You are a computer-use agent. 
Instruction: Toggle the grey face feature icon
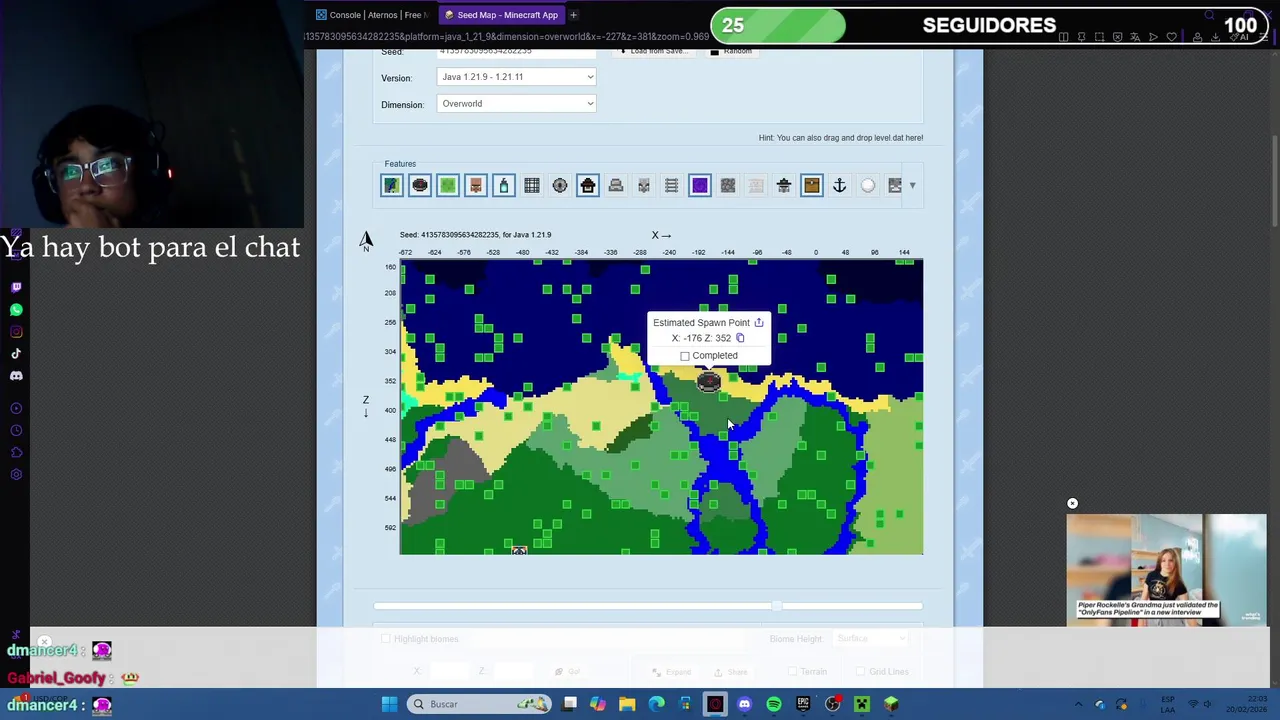pyautogui.click(x=643, y=185)
